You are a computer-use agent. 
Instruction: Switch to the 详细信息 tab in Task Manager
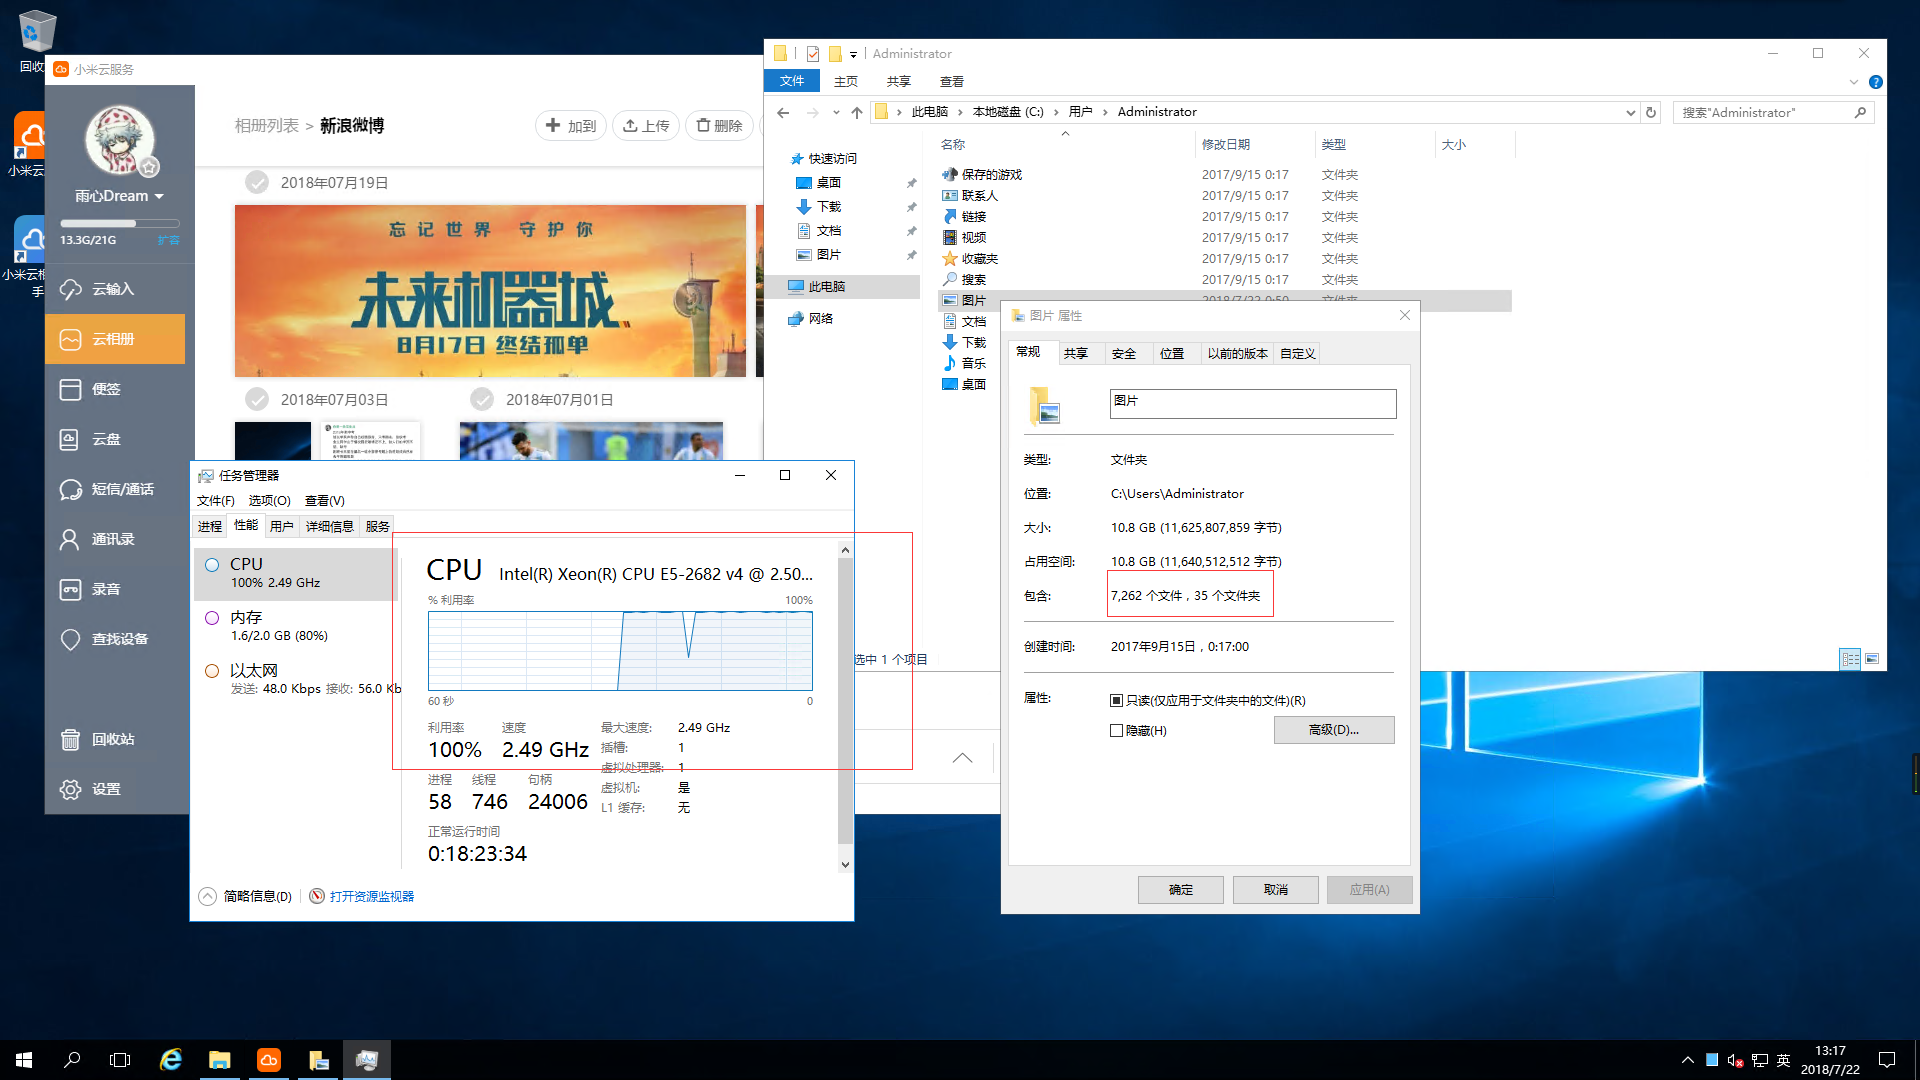tap(329, 526)
